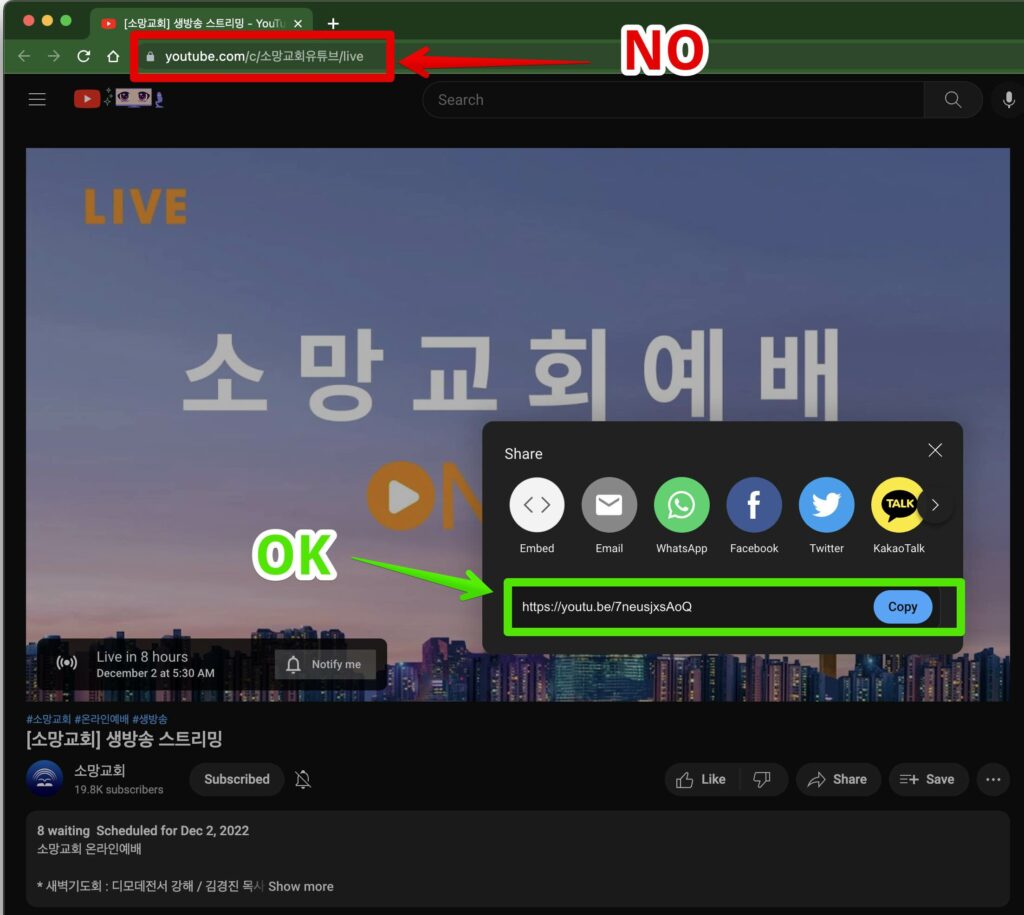Open the 소망교회 channel avatar

click(x=44, y=779)
